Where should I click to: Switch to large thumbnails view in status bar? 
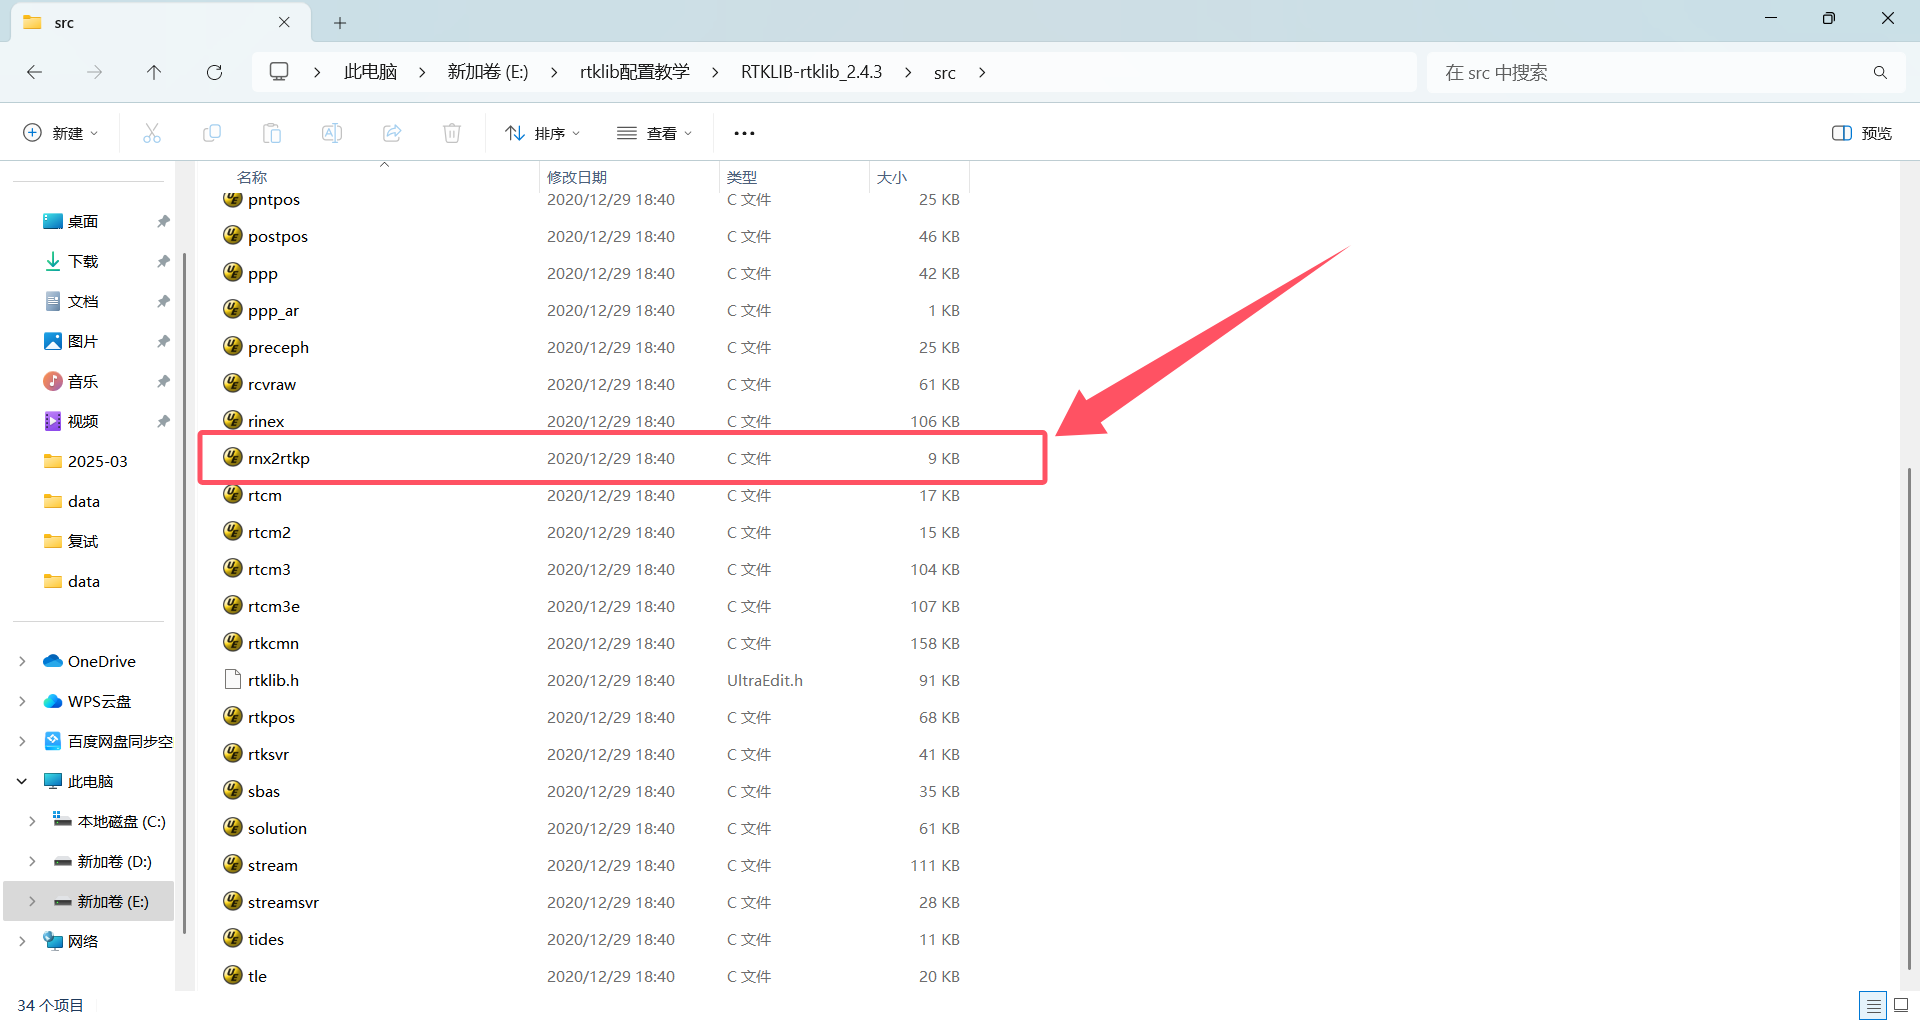point(1899,1005)
